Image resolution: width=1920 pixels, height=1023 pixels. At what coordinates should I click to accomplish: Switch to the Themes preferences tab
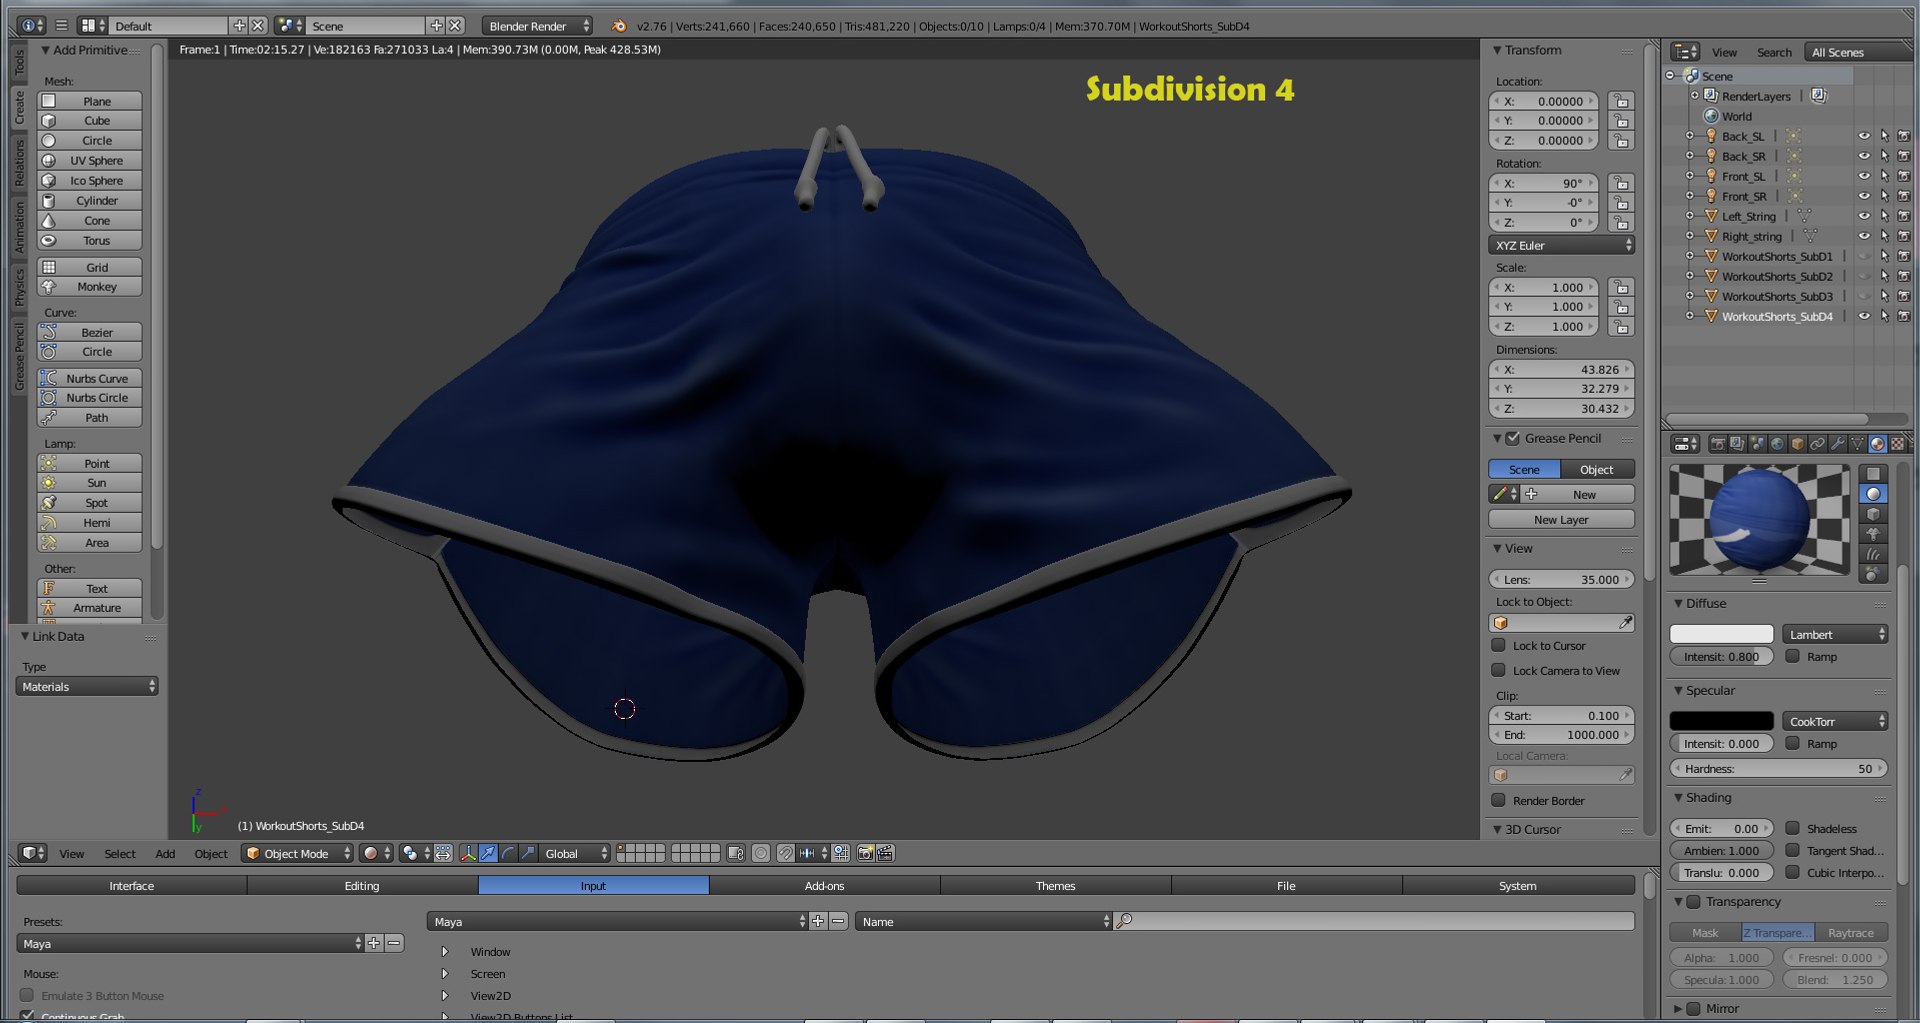pos(1055,885)
